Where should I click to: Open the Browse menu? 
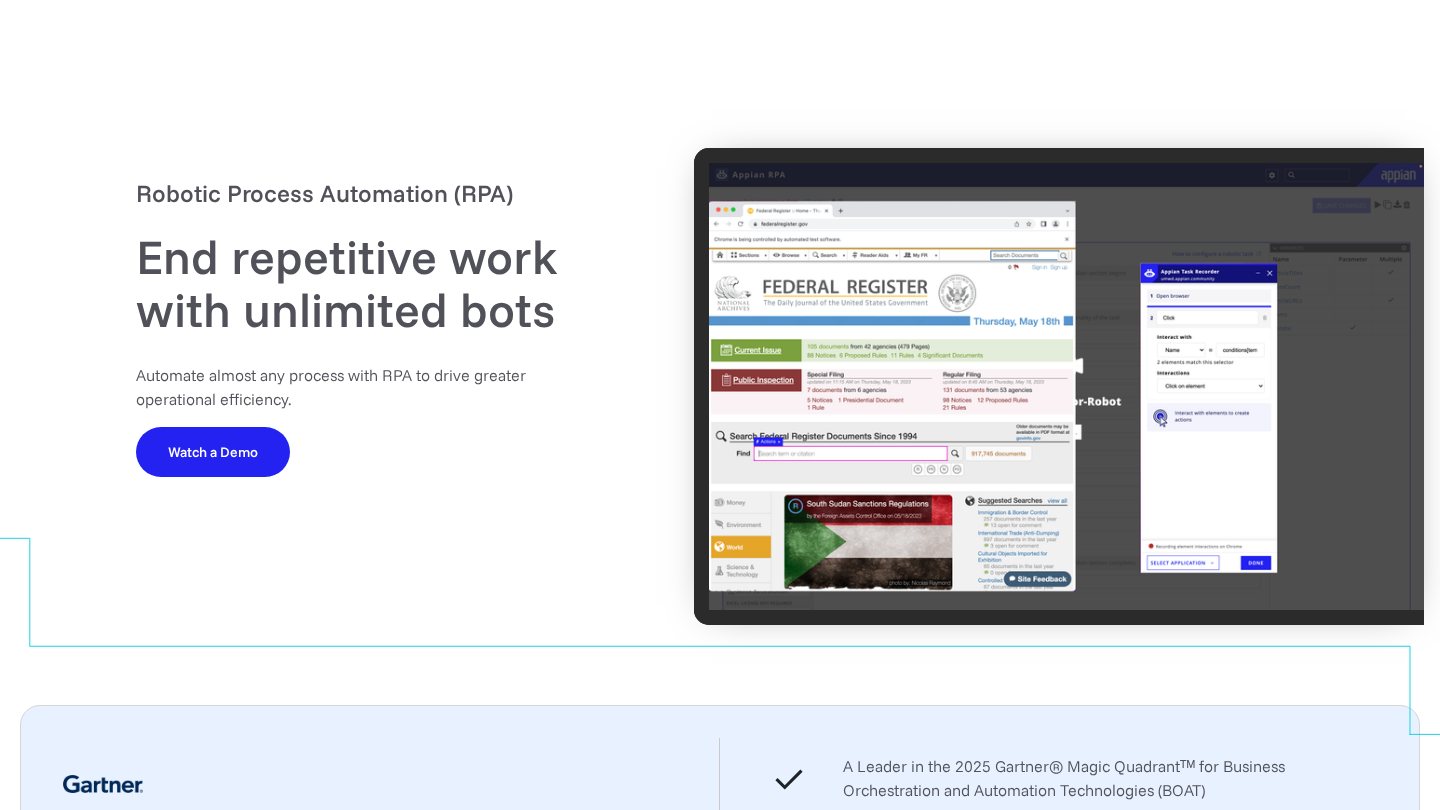click(788, 255)
